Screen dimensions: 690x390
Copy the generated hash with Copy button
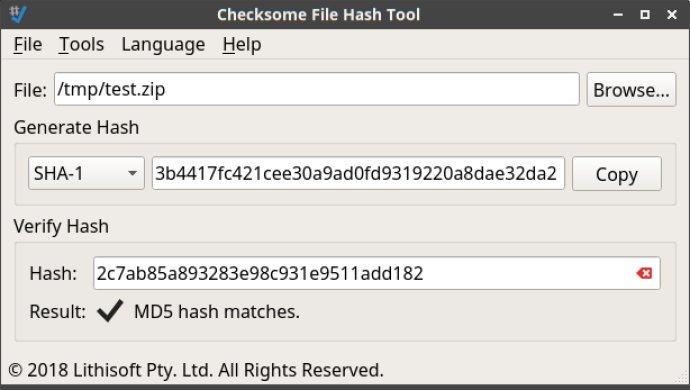tap(617, 174)
